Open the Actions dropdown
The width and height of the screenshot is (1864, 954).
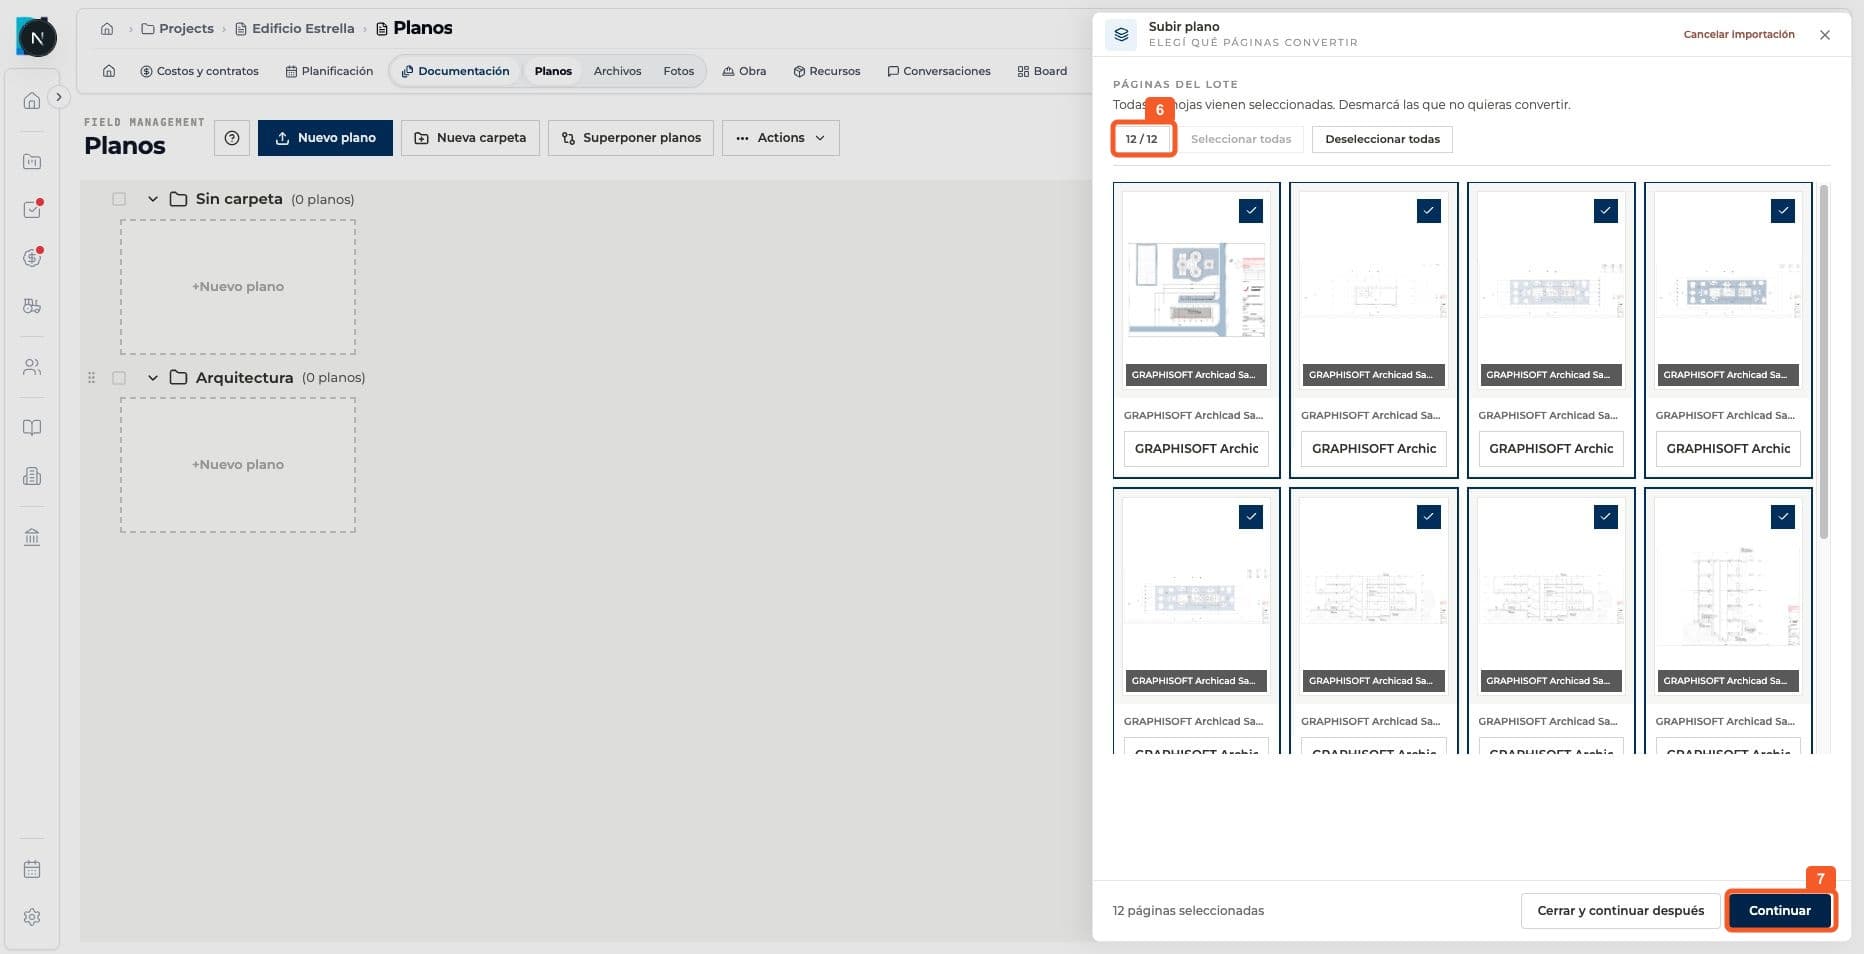[781, 138]
